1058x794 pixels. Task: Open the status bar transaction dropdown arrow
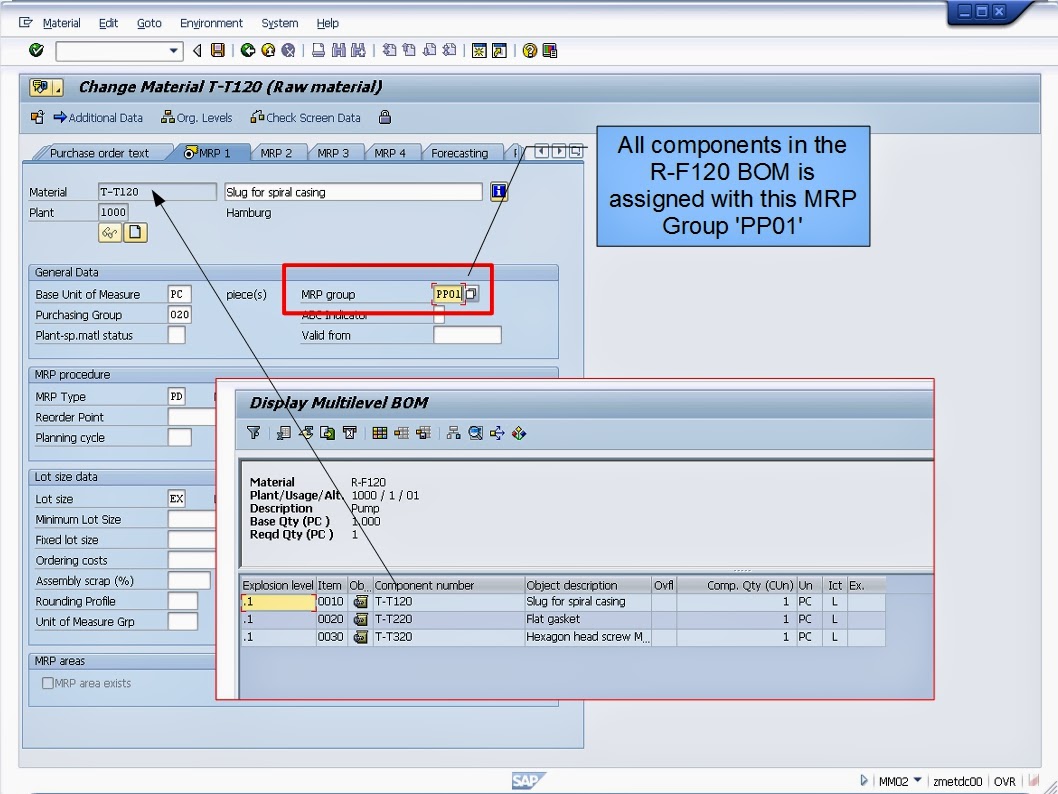coord(917,780)
